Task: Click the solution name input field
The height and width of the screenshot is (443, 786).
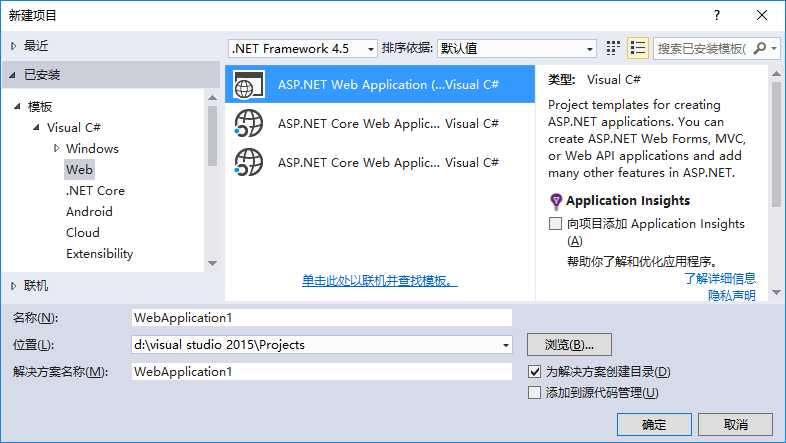Action: [x=322, y=372]
